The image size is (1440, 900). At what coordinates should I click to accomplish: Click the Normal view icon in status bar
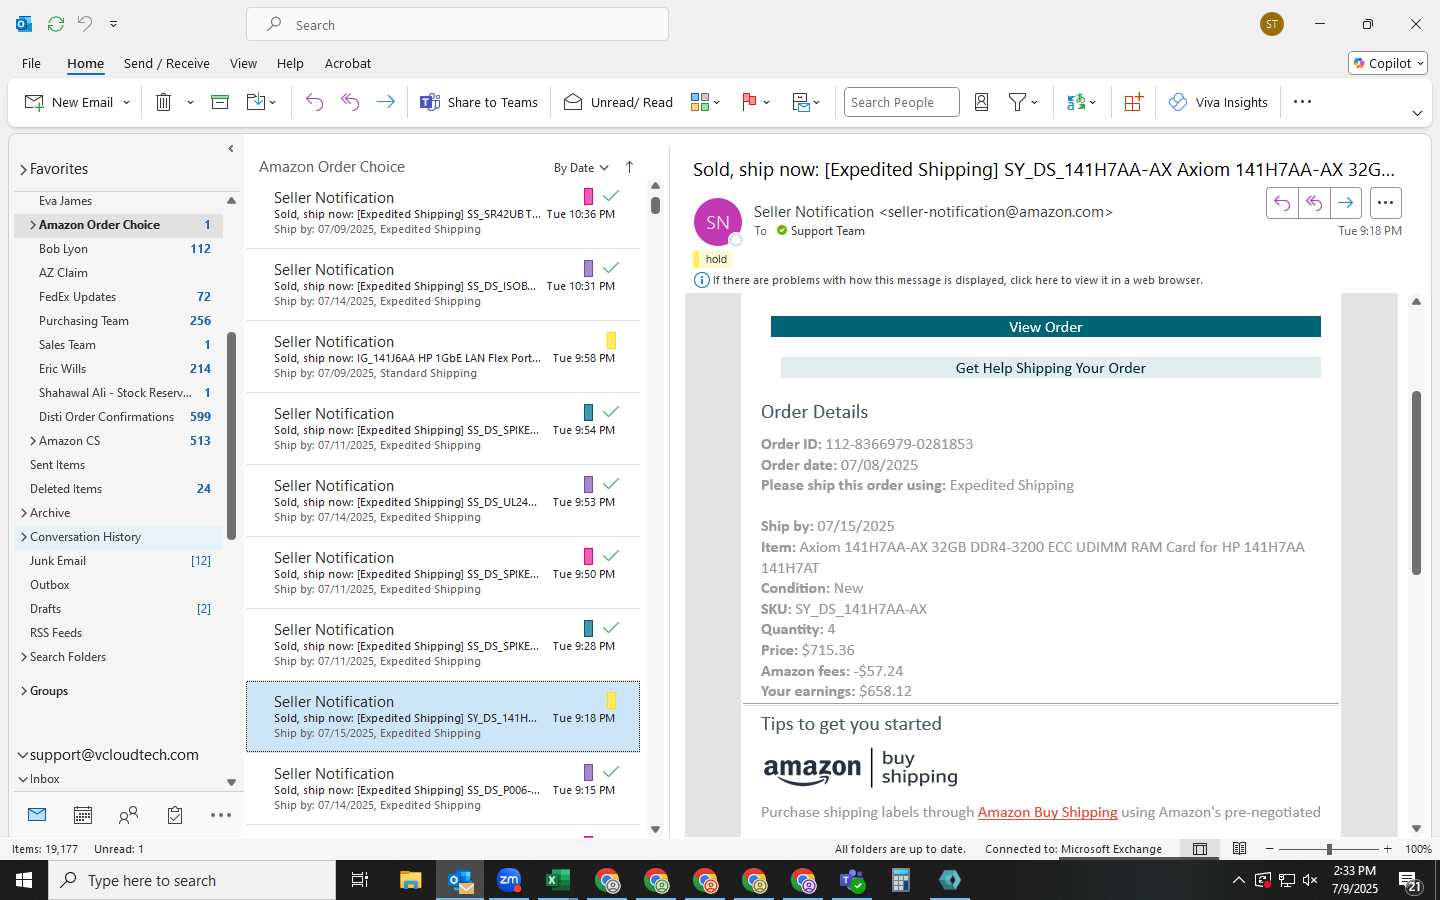tap(1200, 849)
